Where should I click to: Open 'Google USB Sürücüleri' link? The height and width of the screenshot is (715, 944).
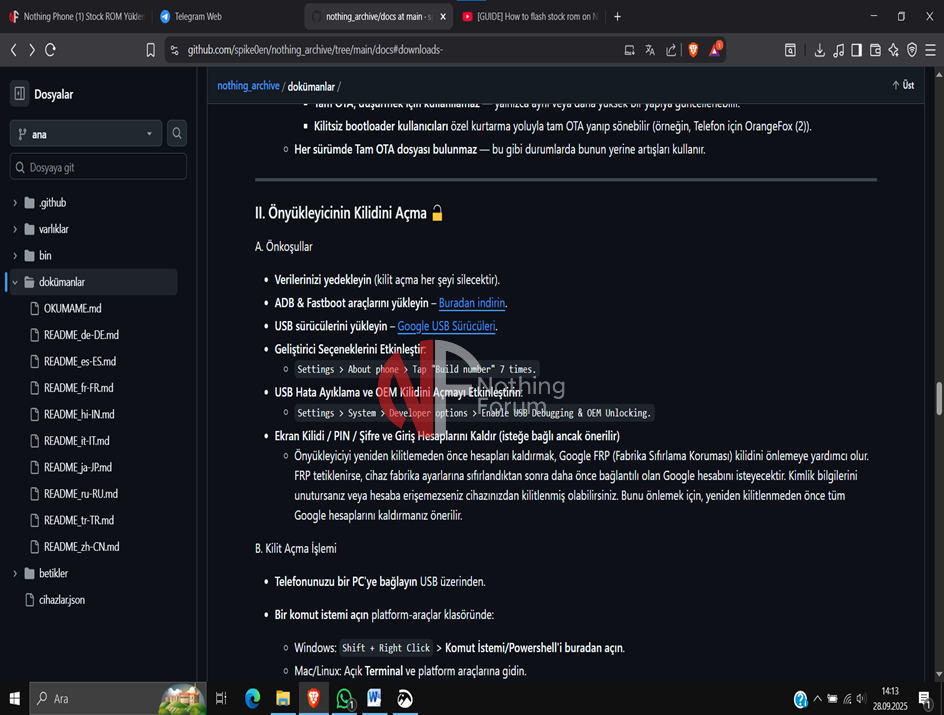(446, 326)
